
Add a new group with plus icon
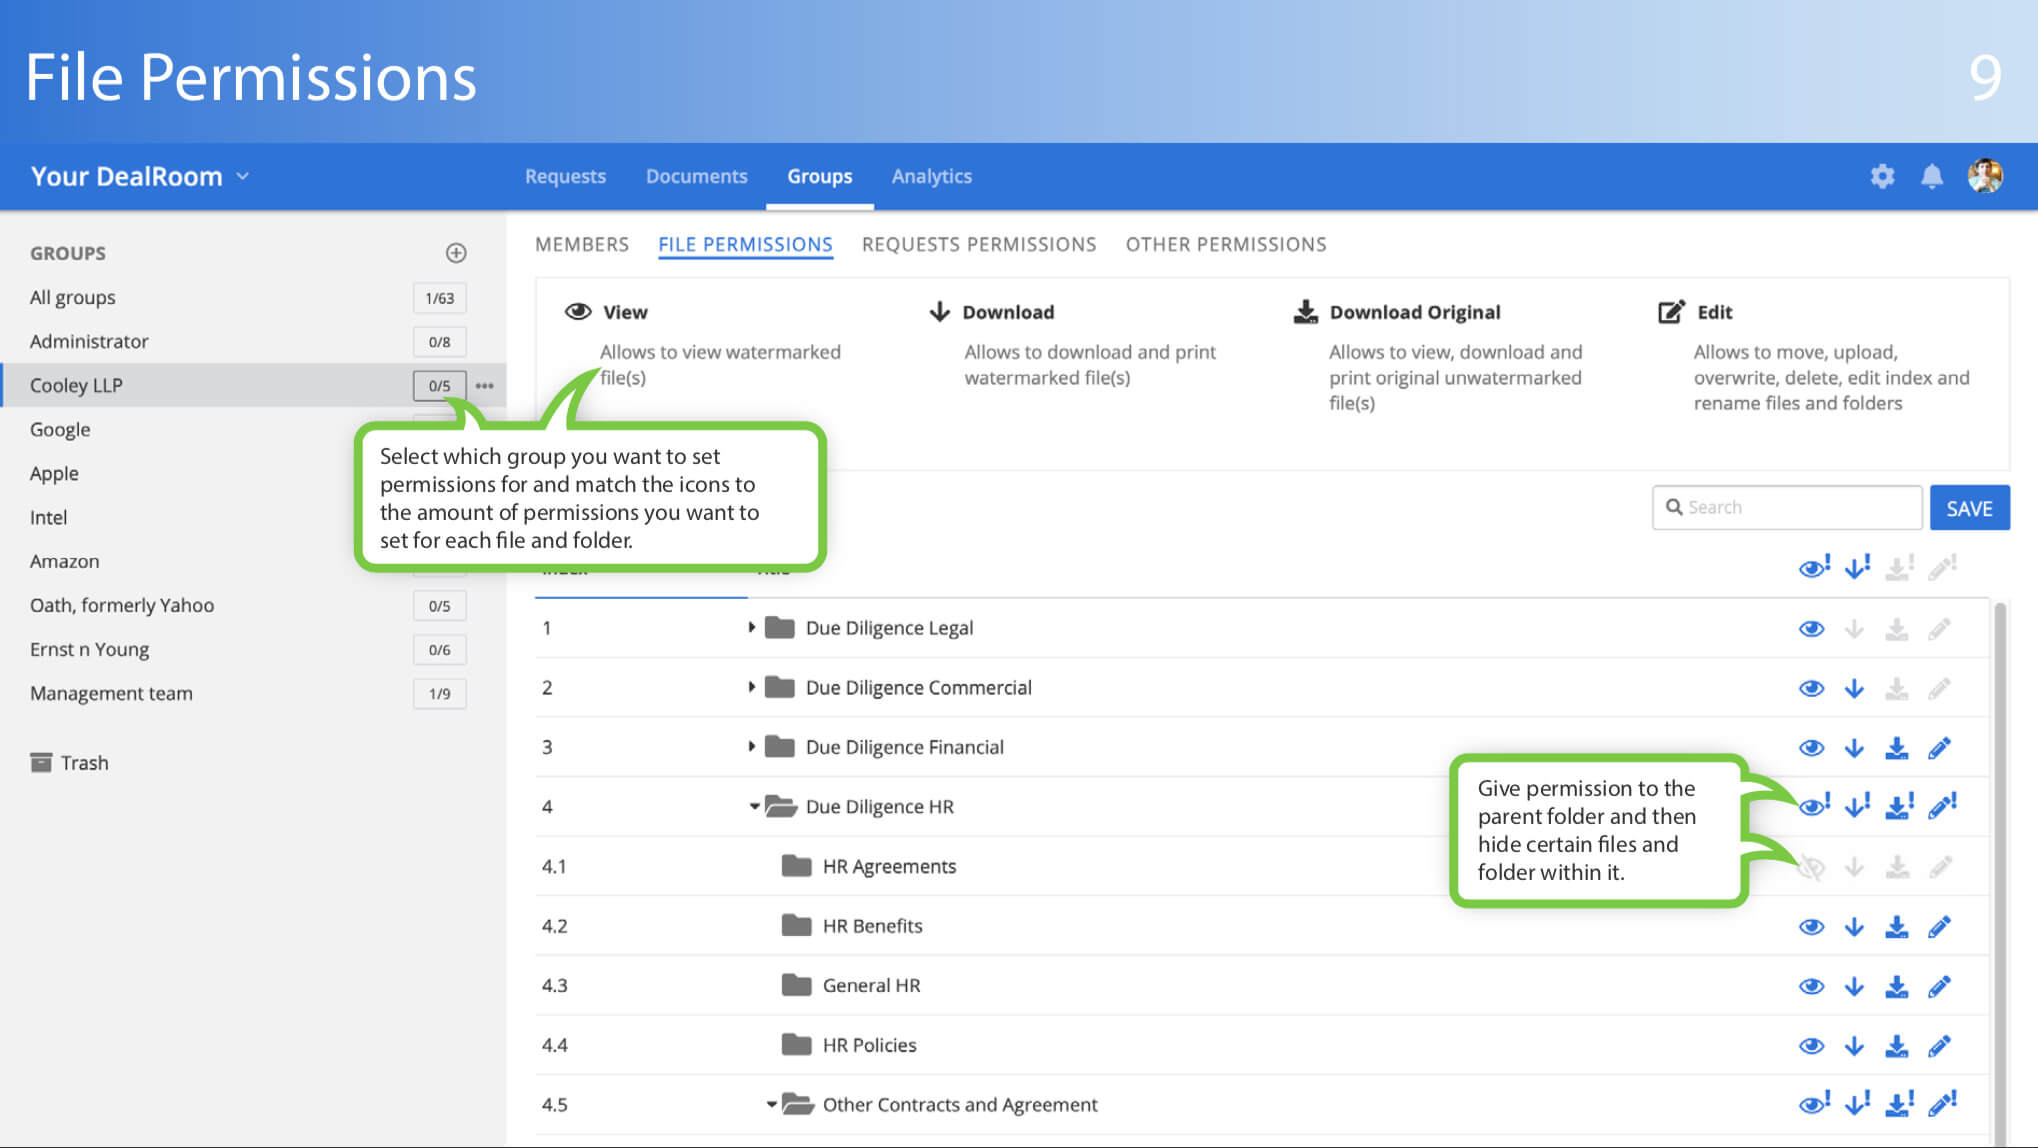point(456,253)
